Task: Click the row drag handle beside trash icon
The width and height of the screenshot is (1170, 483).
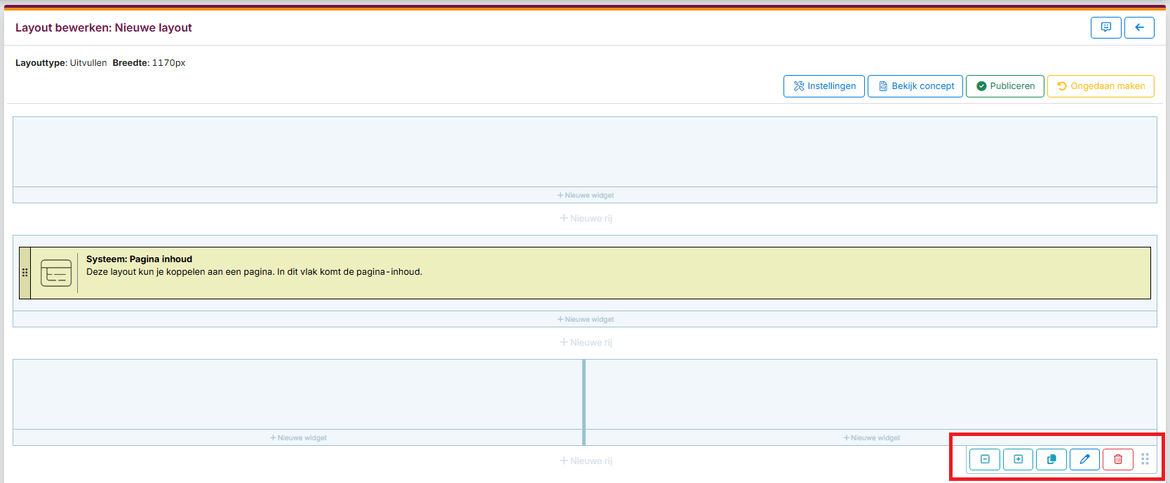Action: click(x=1146, y=459)
